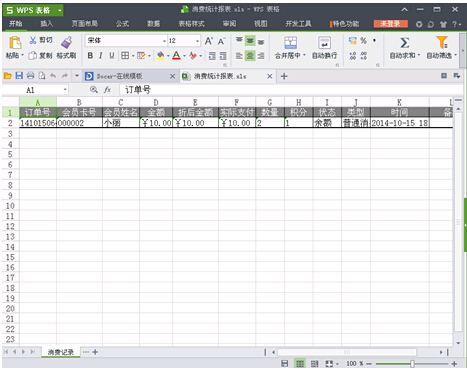Expand the AutoSum dropdown arrow
467x372 pixels.
419,55
